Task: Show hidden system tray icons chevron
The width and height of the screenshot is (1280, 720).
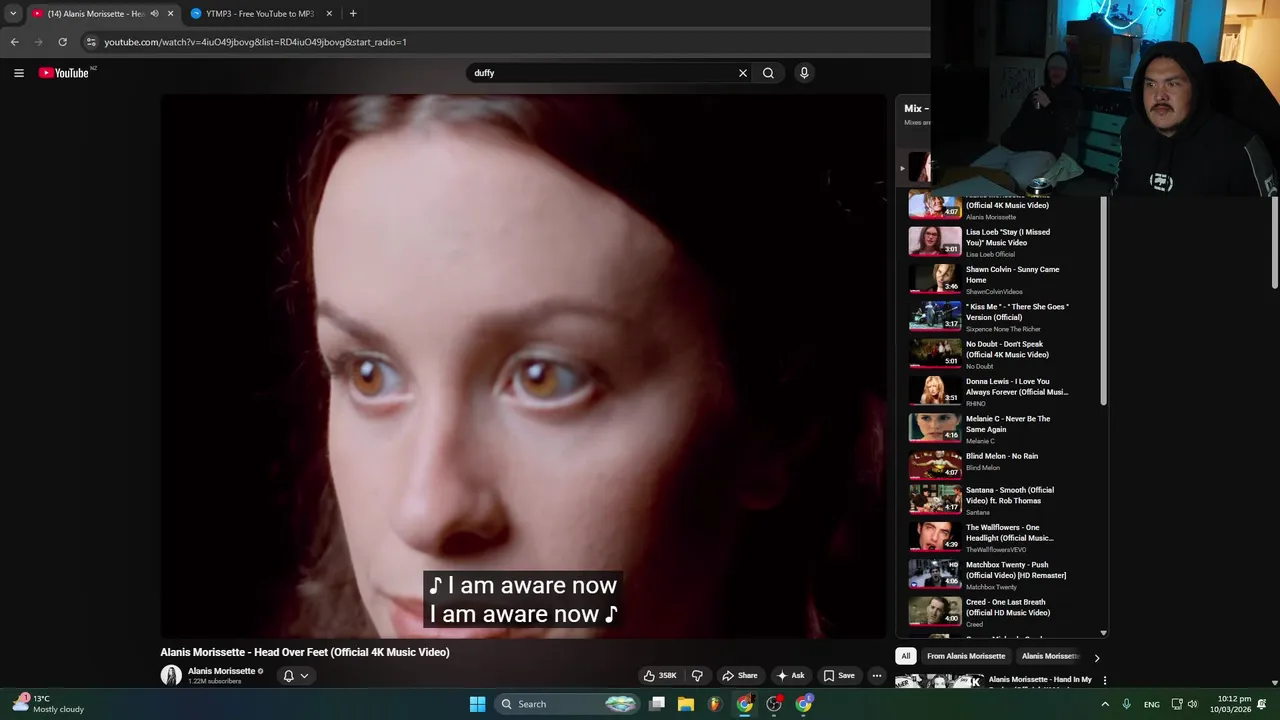Action: (1105, 704)
